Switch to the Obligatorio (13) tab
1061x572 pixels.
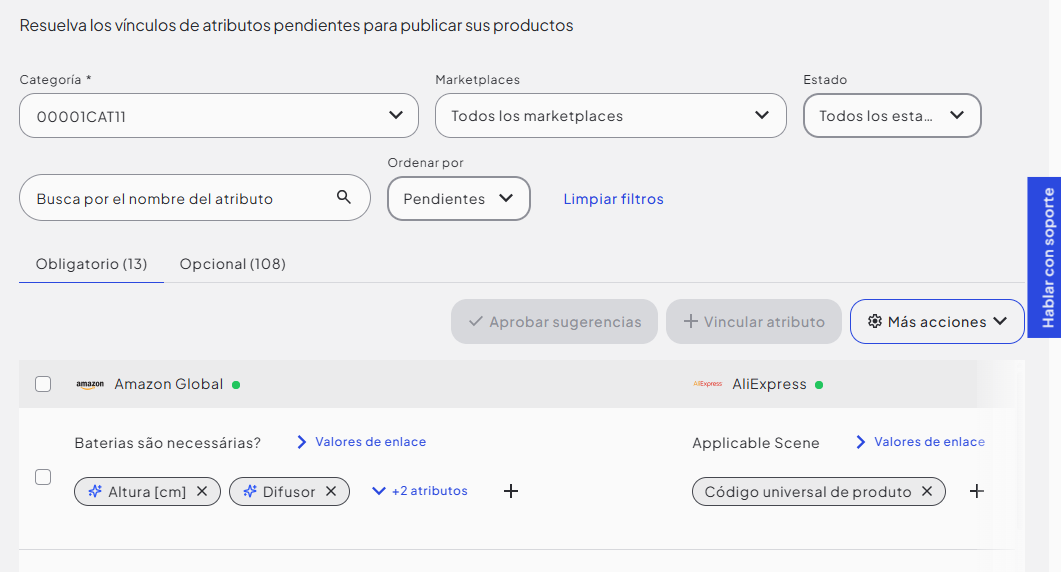(91, 264)
